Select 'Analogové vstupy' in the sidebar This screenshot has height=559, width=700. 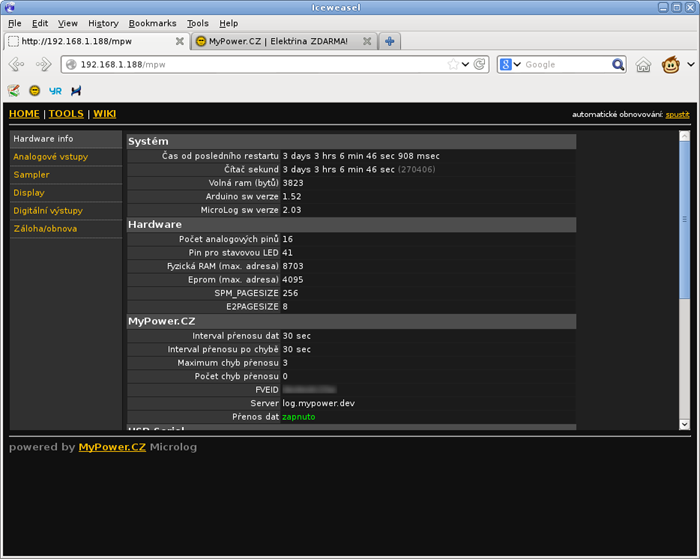pyautogui.click(x=50, y=157)
